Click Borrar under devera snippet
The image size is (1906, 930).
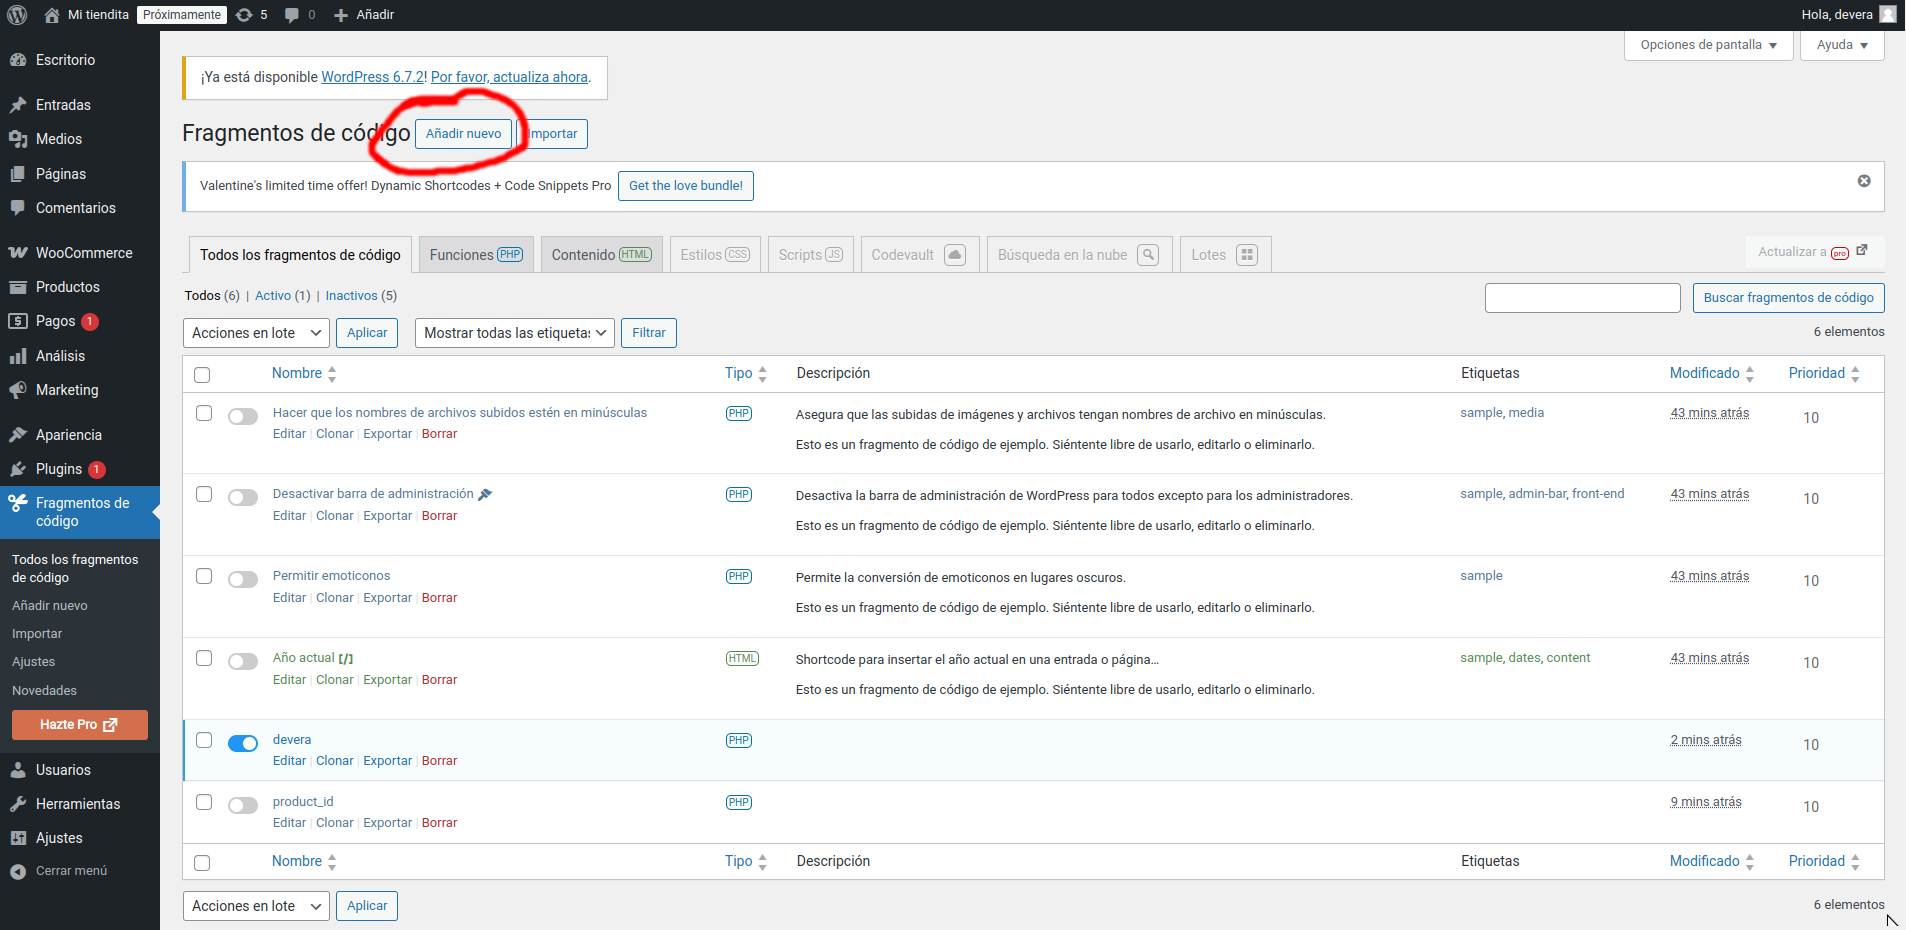pyautogui.click(x=439, y=761)
